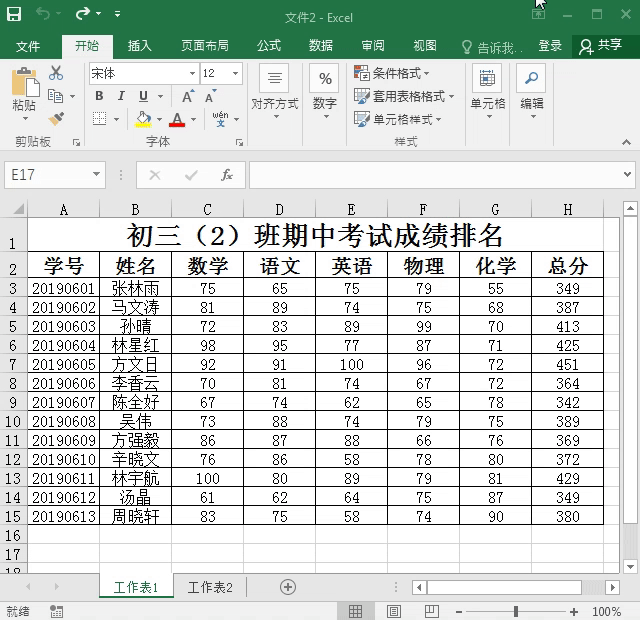Click the Undo arrow icon

pos(42,14)
